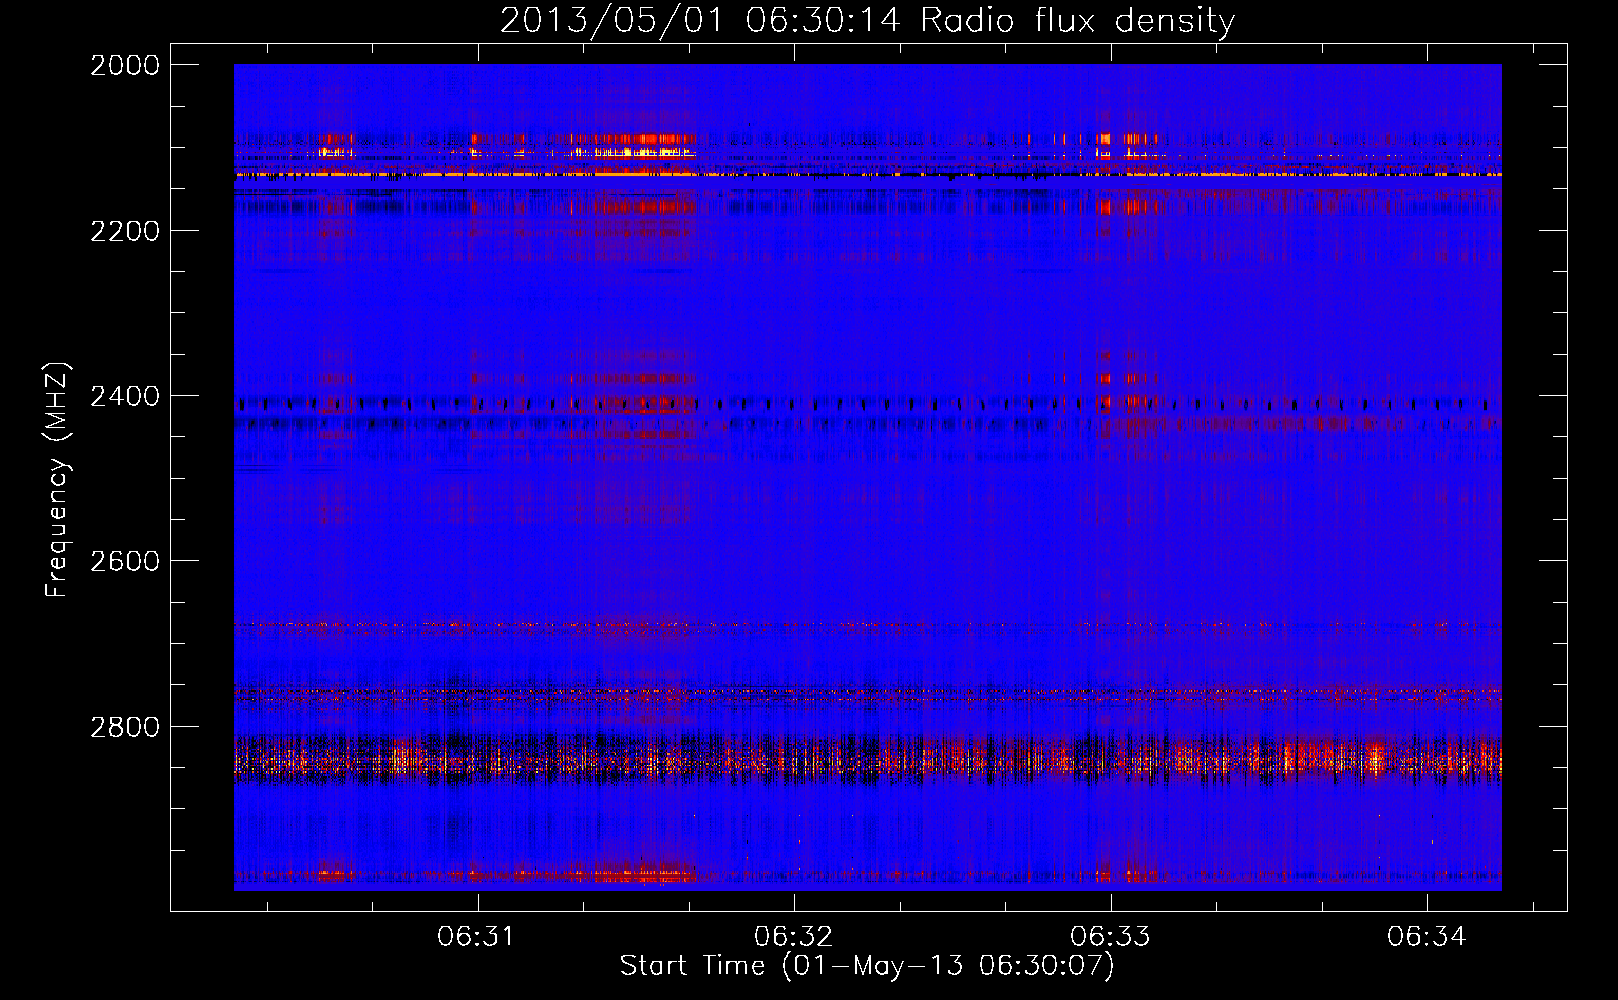
Task: Click the "Start Time (01-May-13 06:30:07)" axis label
Action: pos(867,966)
